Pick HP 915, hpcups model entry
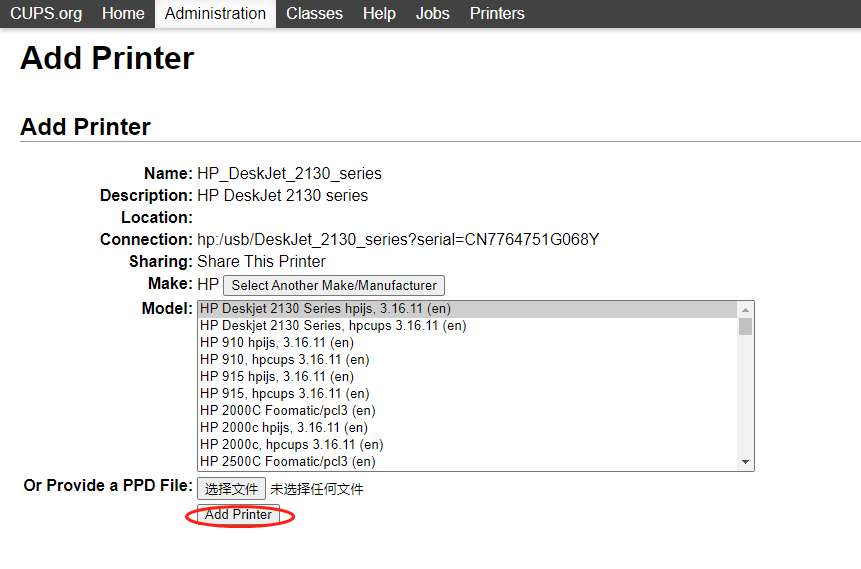This screenshot has height=569, width=861. [284, 394]
